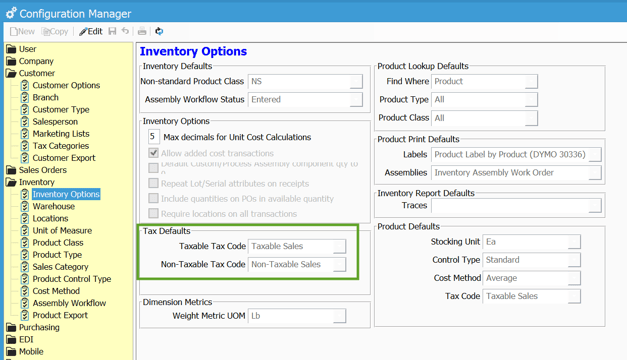
Task: Click the Undo arrow icon
Action: 125,31
